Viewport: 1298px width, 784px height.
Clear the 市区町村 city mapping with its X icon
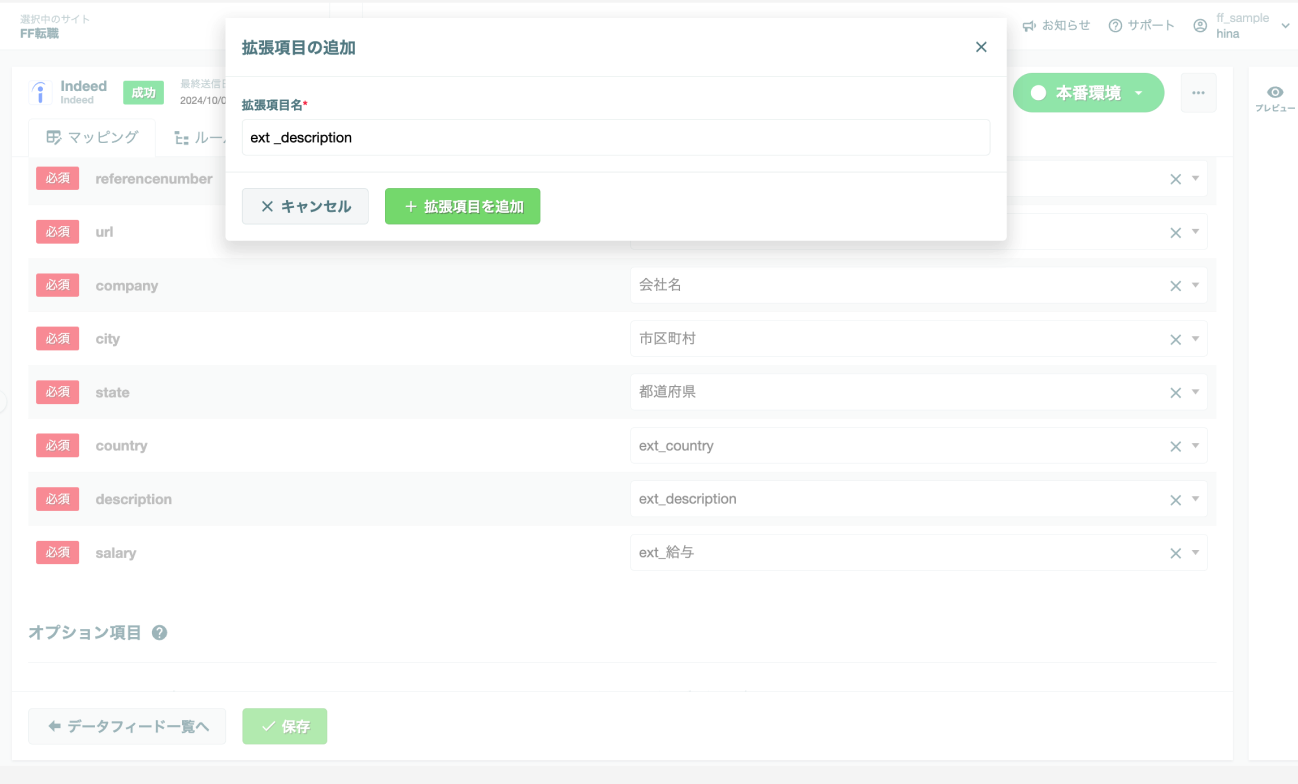coord(1175,338)
